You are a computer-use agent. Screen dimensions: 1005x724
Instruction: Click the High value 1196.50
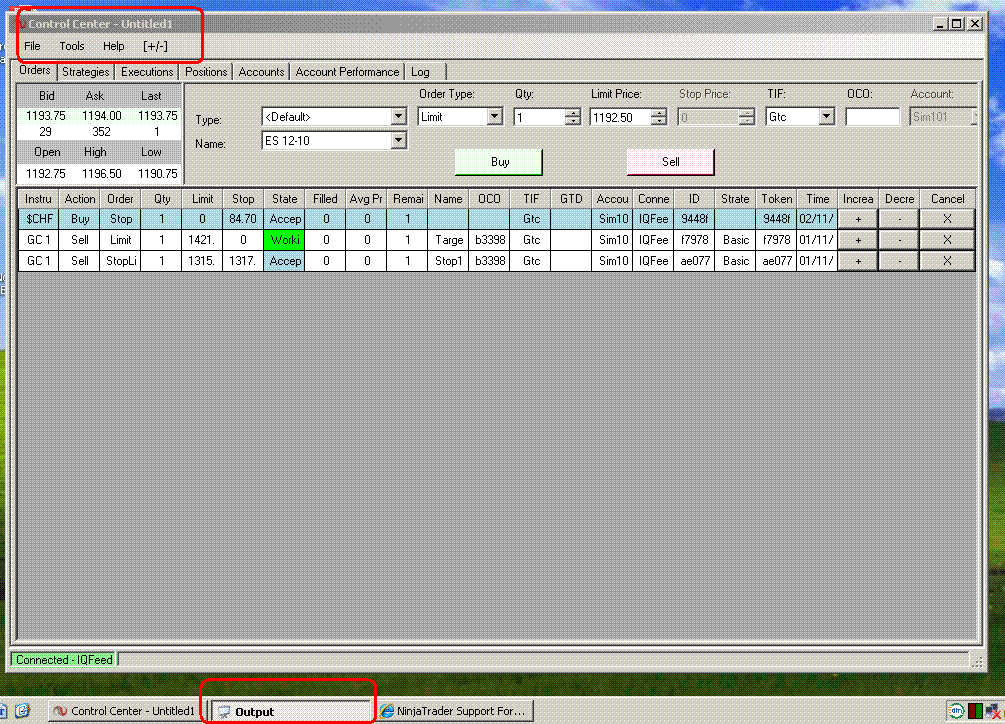point(101,174)
